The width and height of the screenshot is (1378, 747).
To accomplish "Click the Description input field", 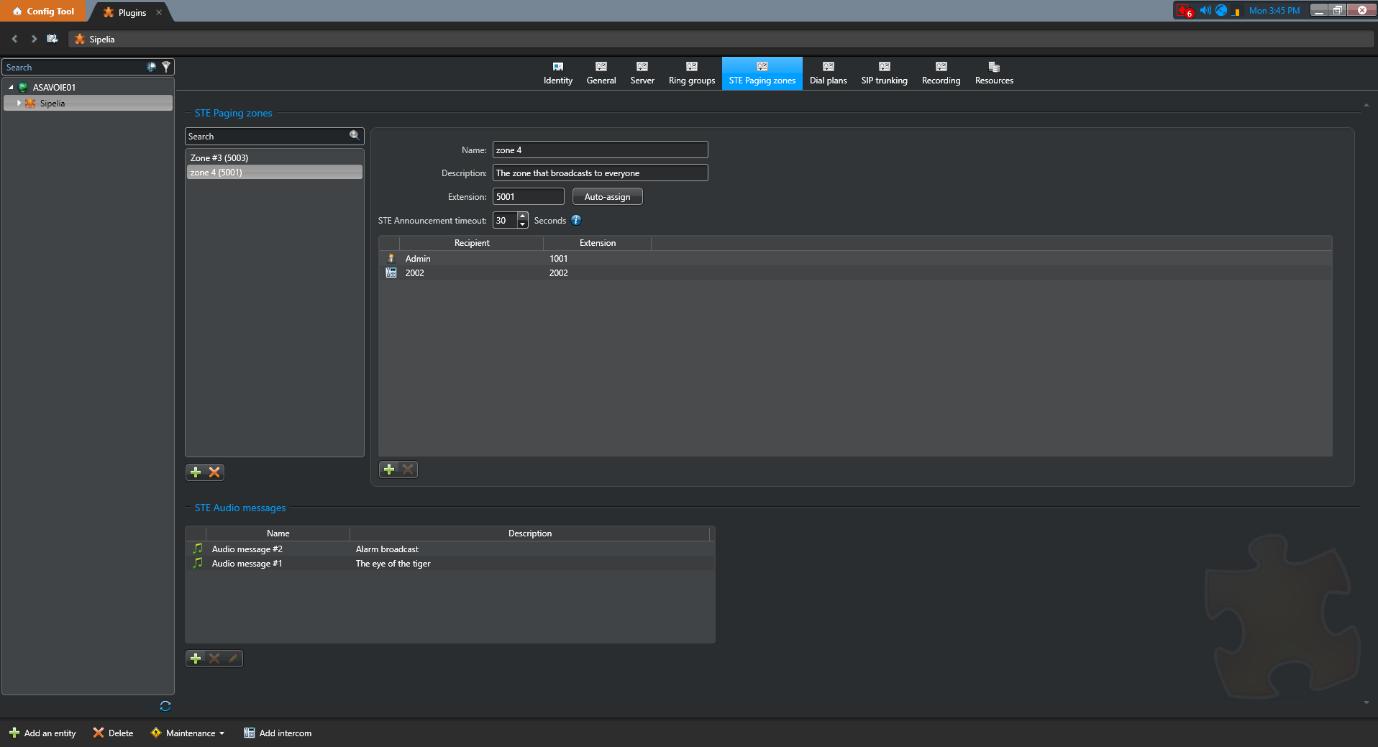I will tap(600, 173).
